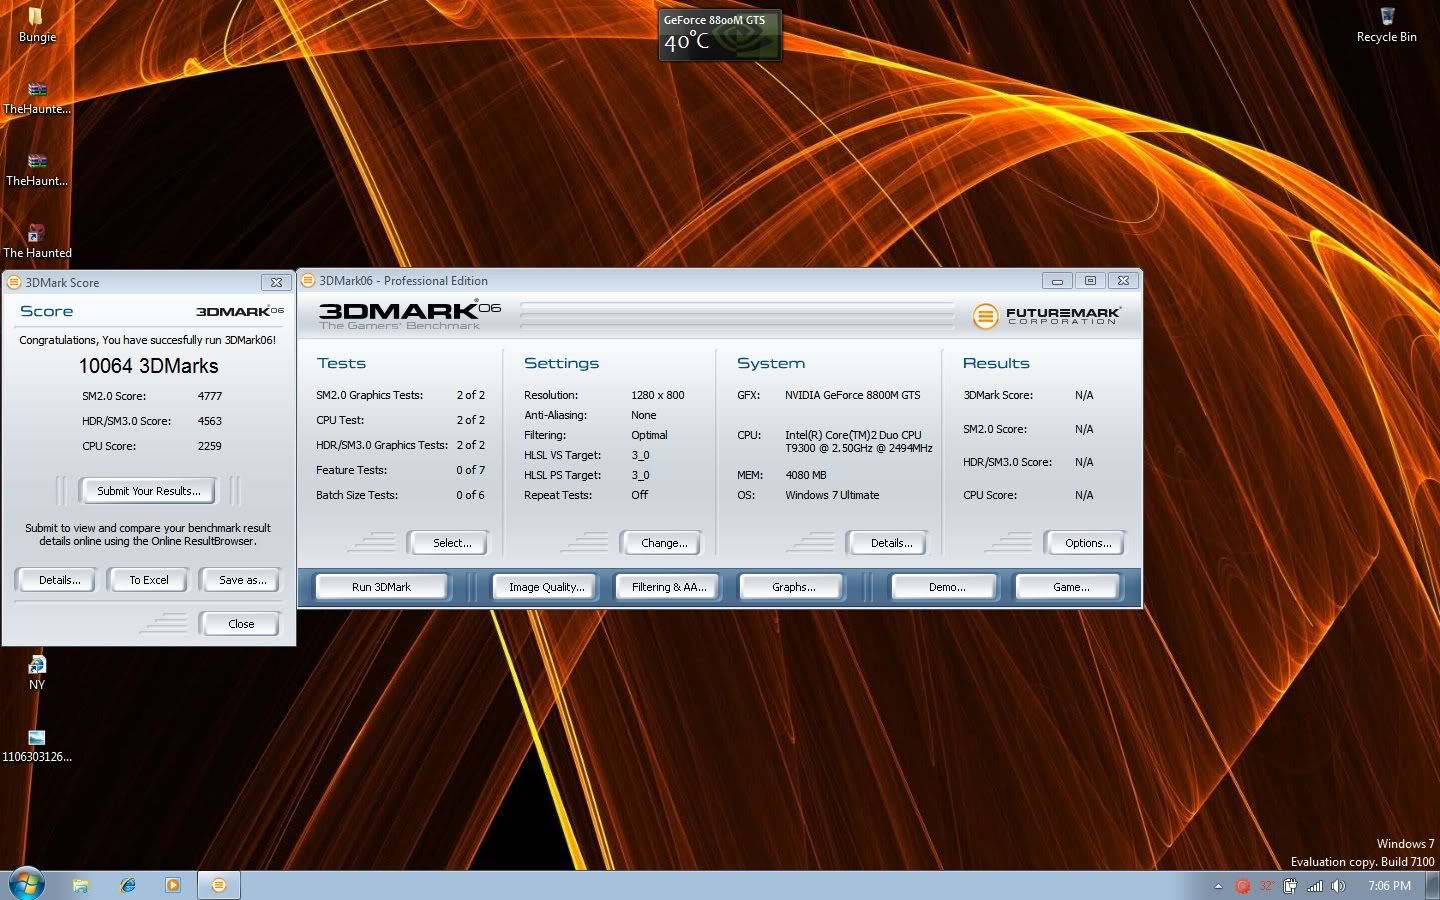The image size is (1440, 900).
Task: Open Details in the 3DMark Score window
Action: point(59,580)
